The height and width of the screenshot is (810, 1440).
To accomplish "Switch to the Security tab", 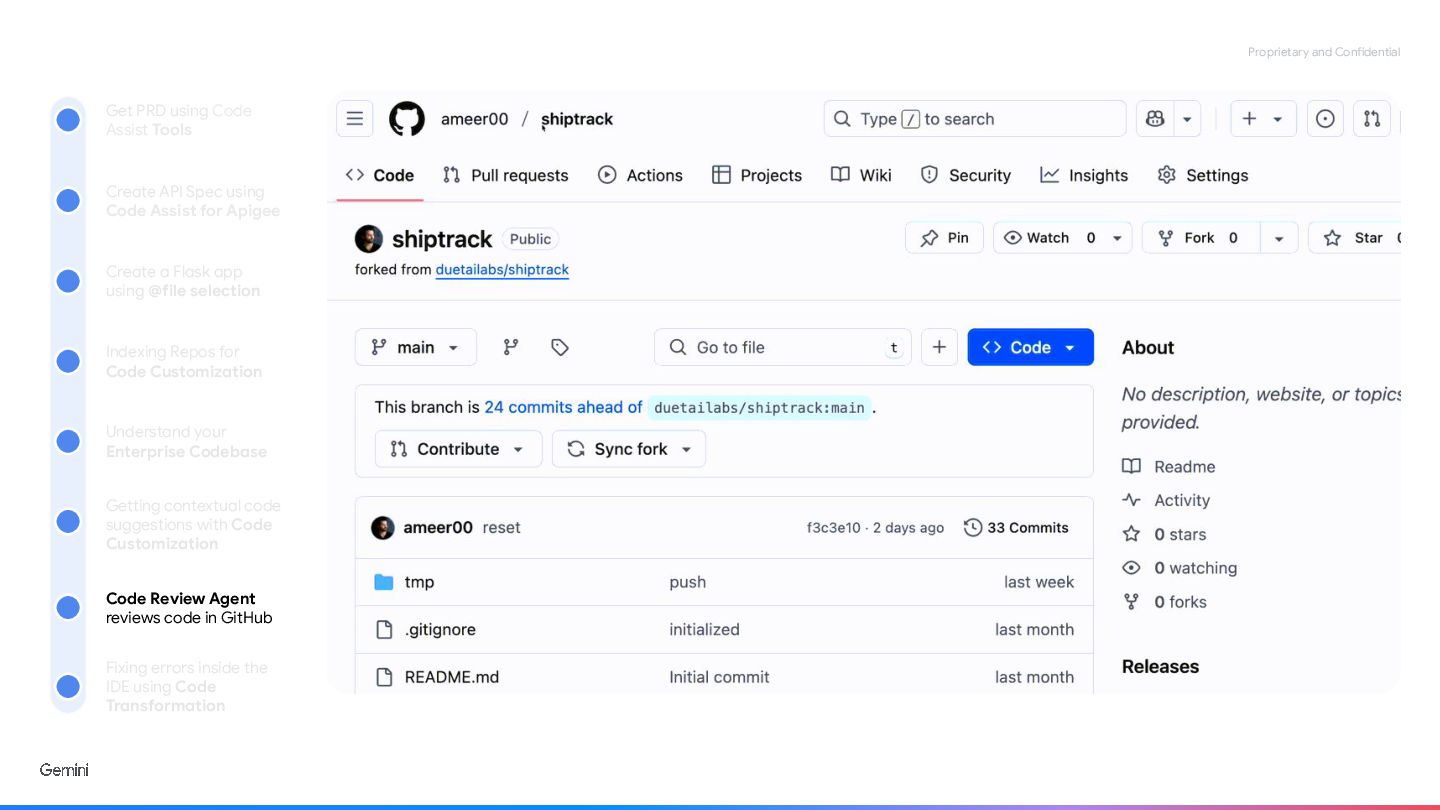I will coord(966,175).
